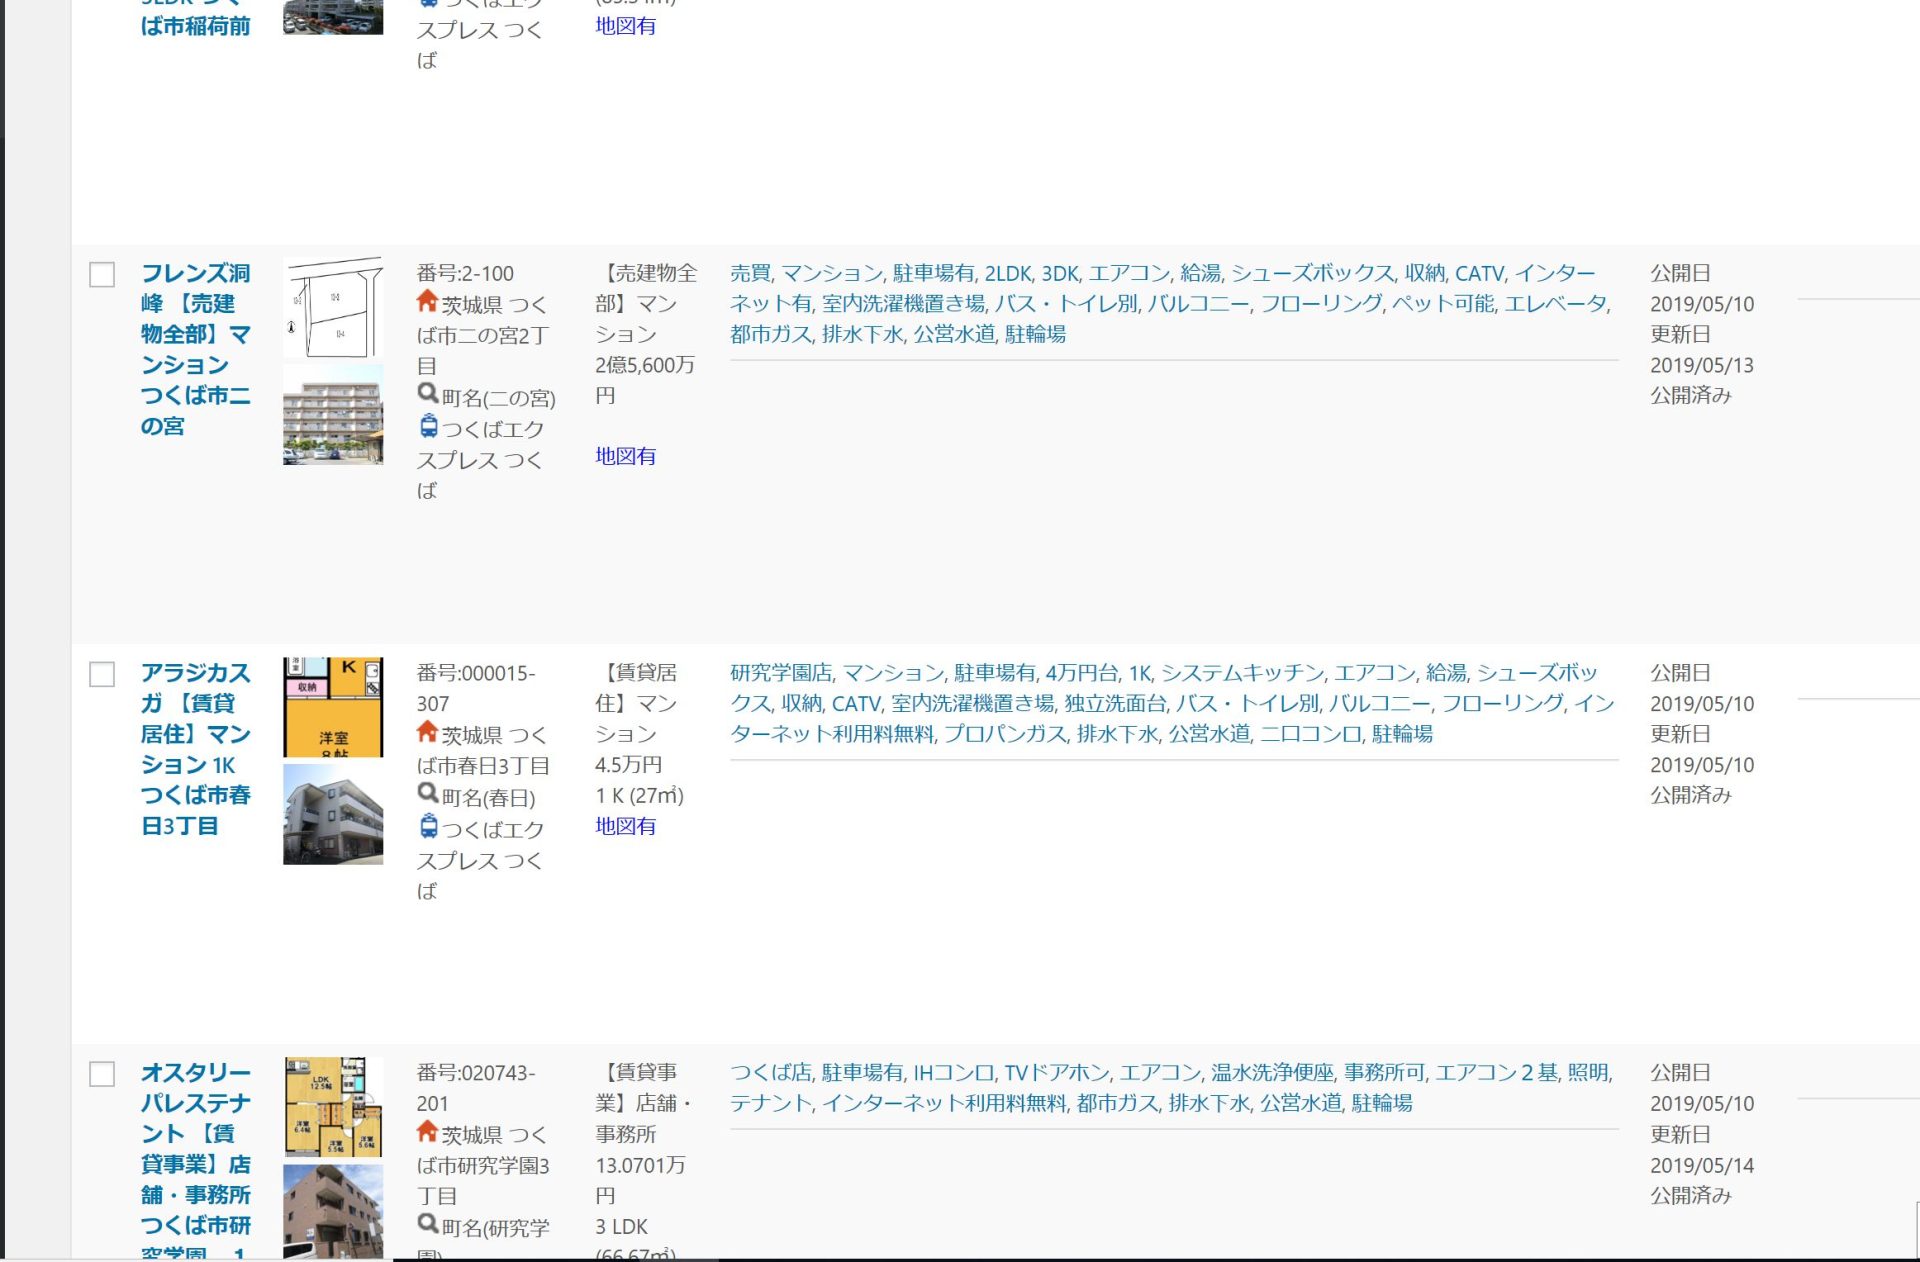Filter by シューズボックス tag in フレンズ洞峰 row
Image resolution: width=1920 pixels, height=1262 pixels.
1312,273
